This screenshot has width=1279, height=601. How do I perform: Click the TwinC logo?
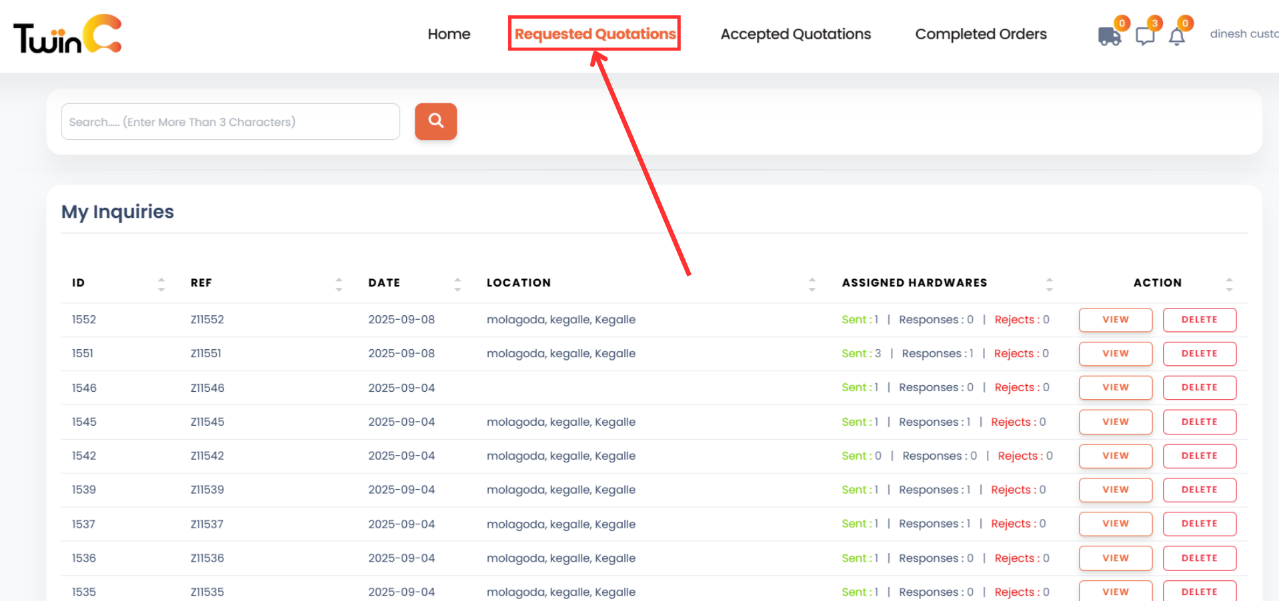66,33
